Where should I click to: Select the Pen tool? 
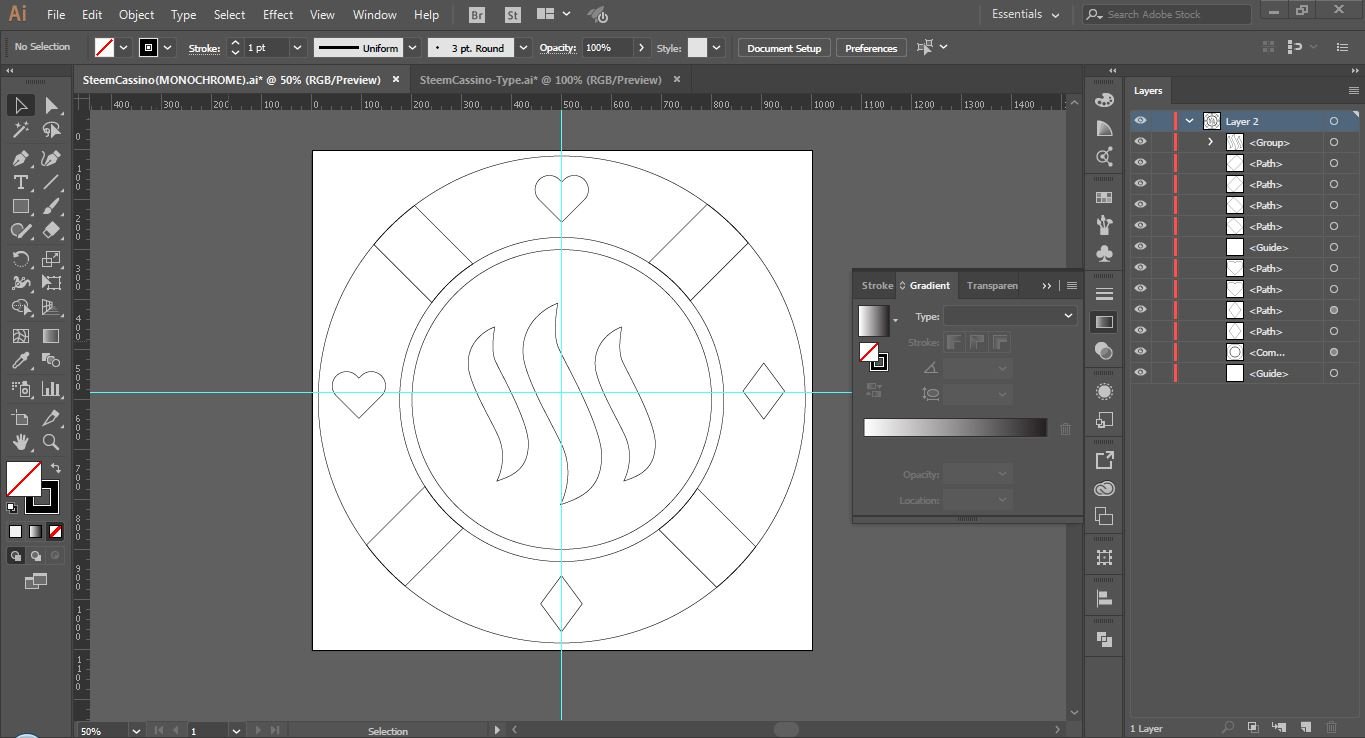click(20, 158)
